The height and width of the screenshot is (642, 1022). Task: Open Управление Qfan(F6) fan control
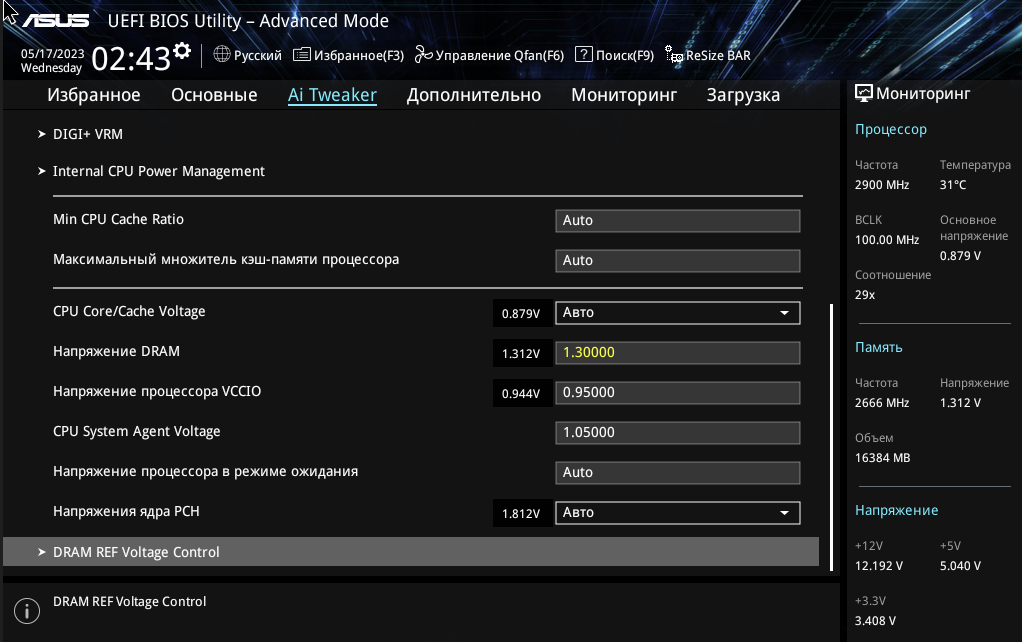[x=489, y=55]
